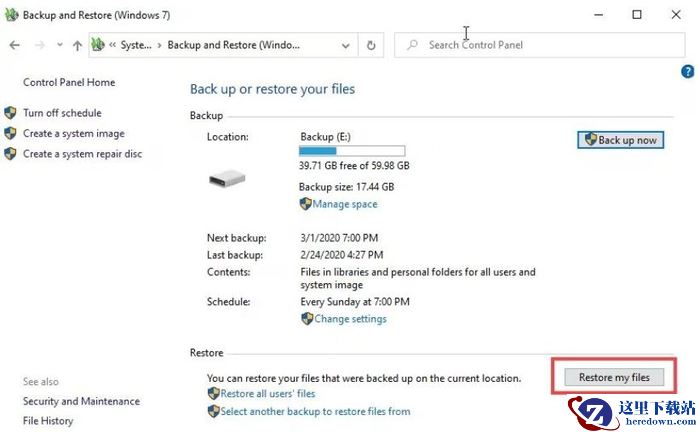Click the next backup date 3/1/2020 7:00 PM
700x432 pixels.
click(339, 238)
